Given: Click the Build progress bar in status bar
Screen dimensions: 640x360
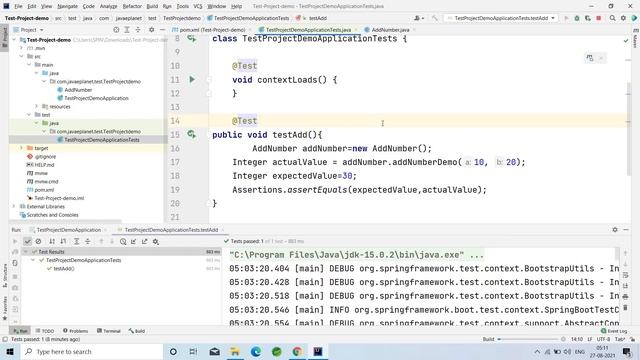Looking at the screenshot, I should pos(529,339).
